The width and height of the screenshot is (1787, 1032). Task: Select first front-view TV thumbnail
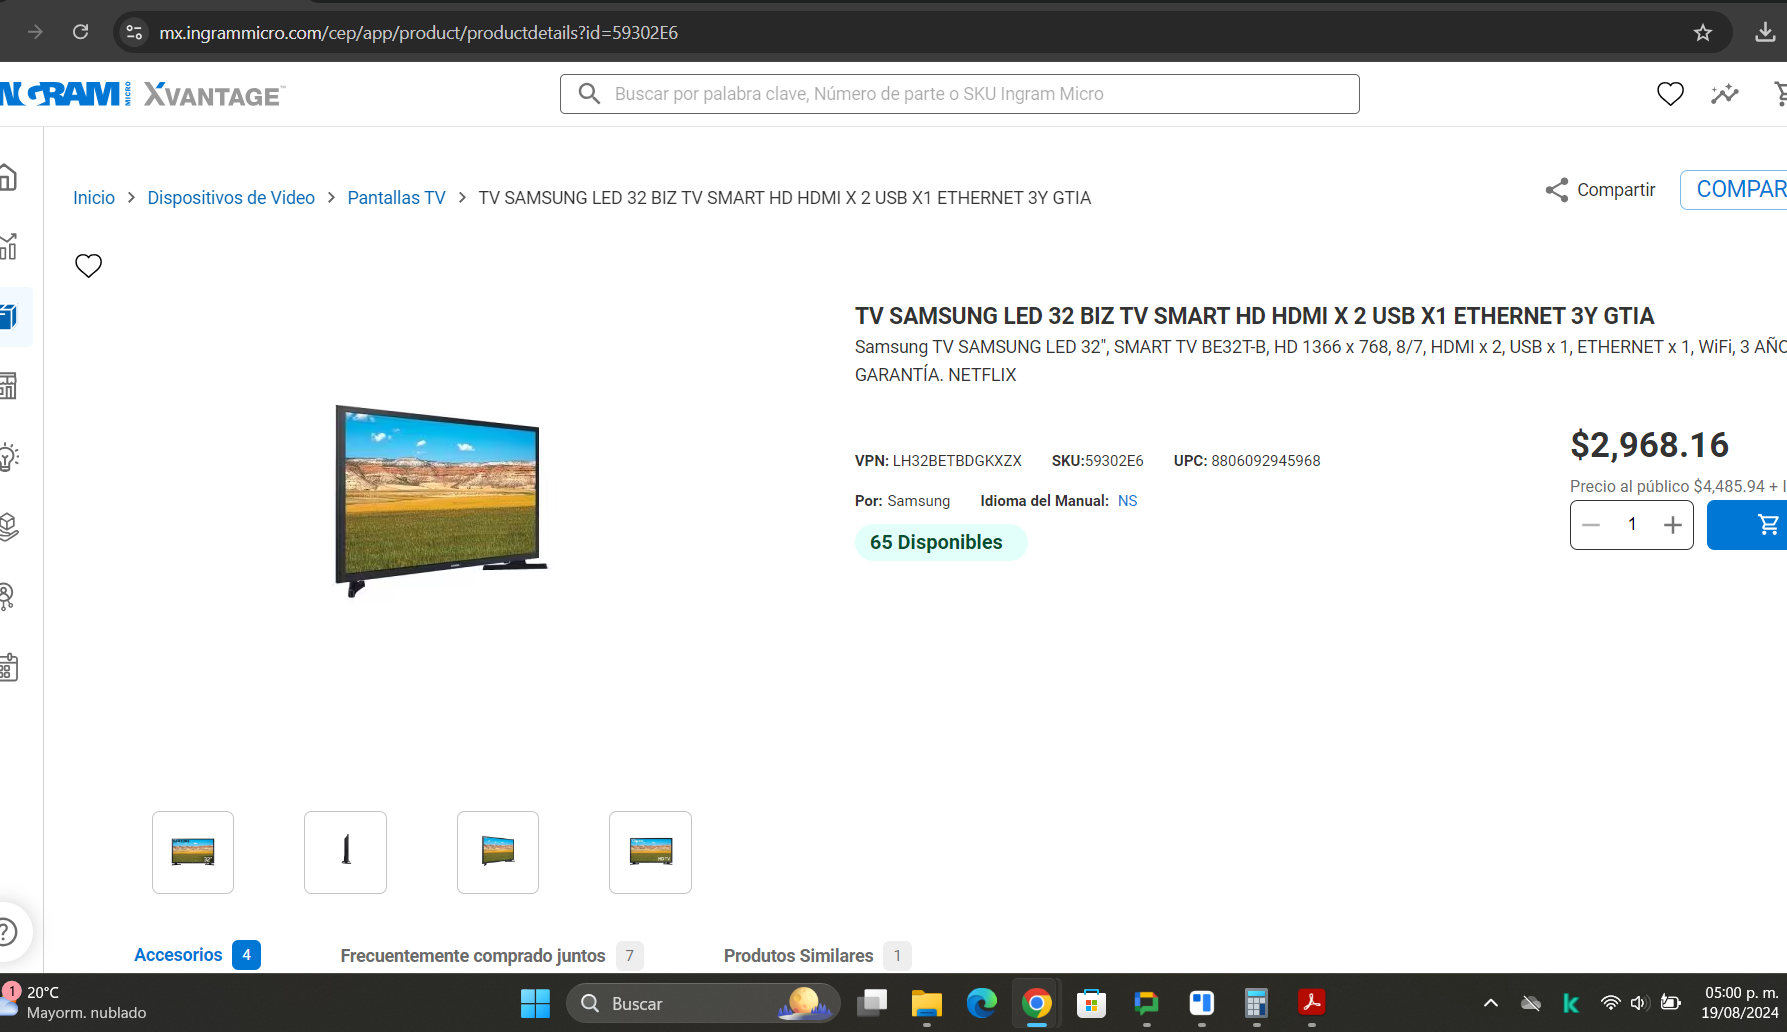[x=193, y=852]
